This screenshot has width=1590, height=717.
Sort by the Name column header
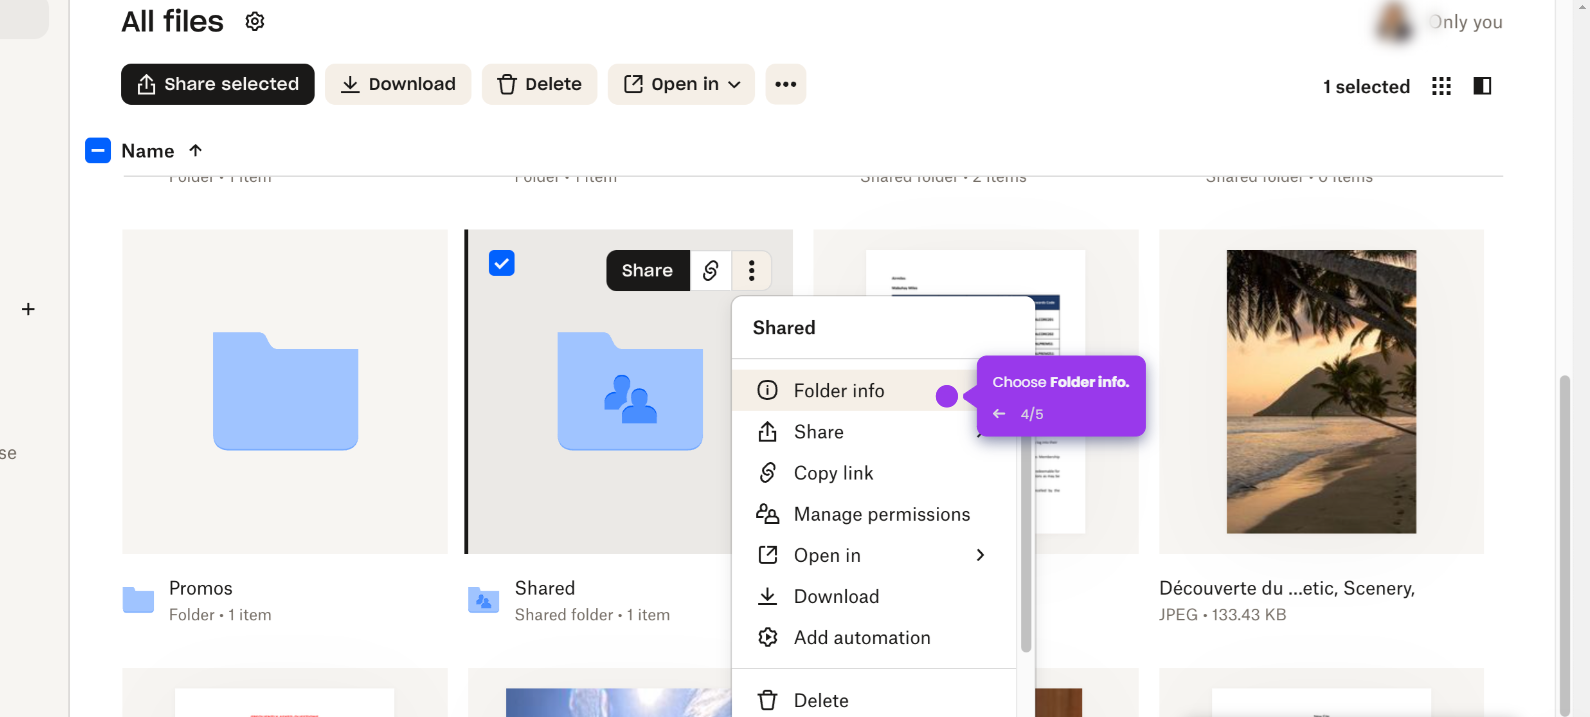[x=148, y=151]
